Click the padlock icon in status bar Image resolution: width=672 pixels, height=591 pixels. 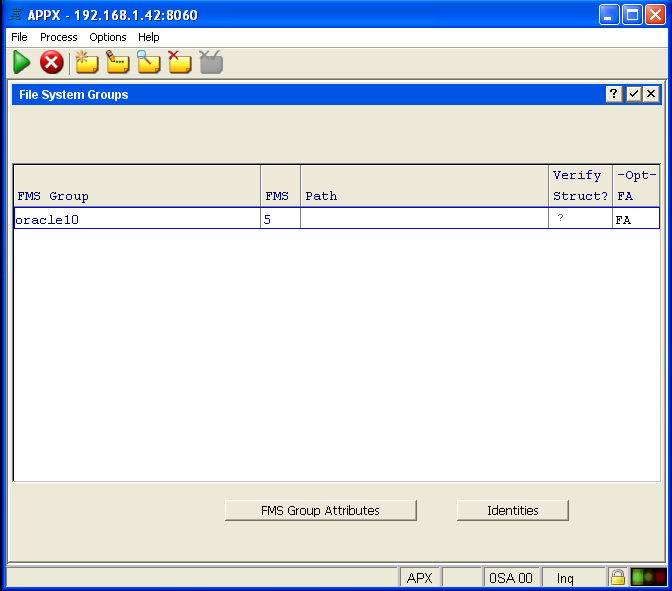tap(618, 578)
